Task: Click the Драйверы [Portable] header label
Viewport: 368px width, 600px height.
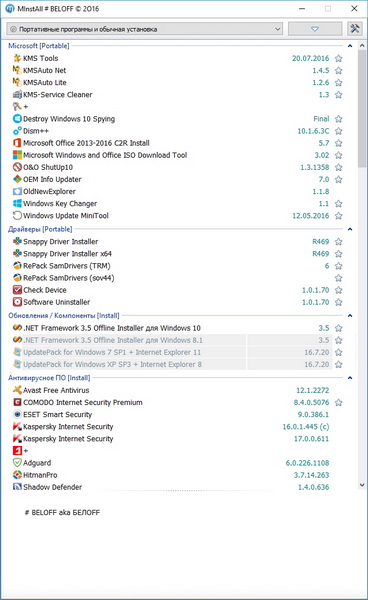Action: point(40,229)
